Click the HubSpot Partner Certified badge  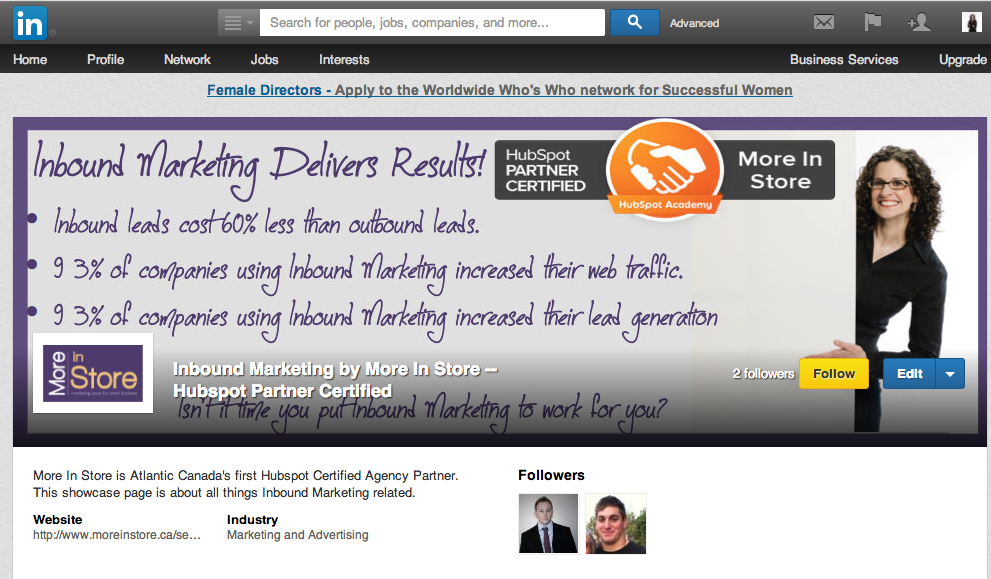click(664, 170)
